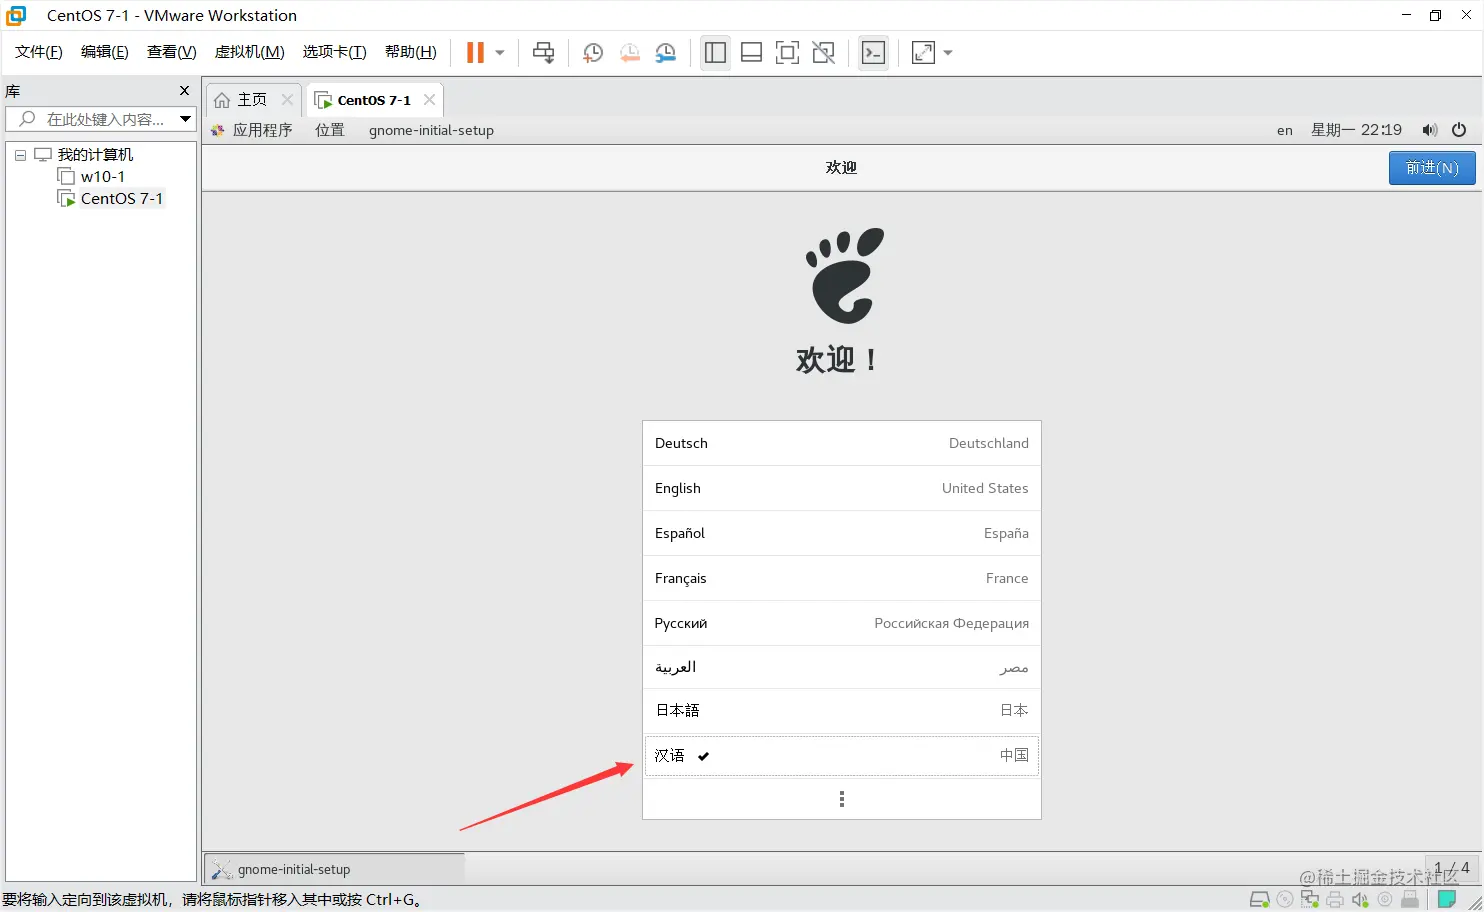
Task: Choose the Arabic العربية language row
Action: click(x=842, y=667)
